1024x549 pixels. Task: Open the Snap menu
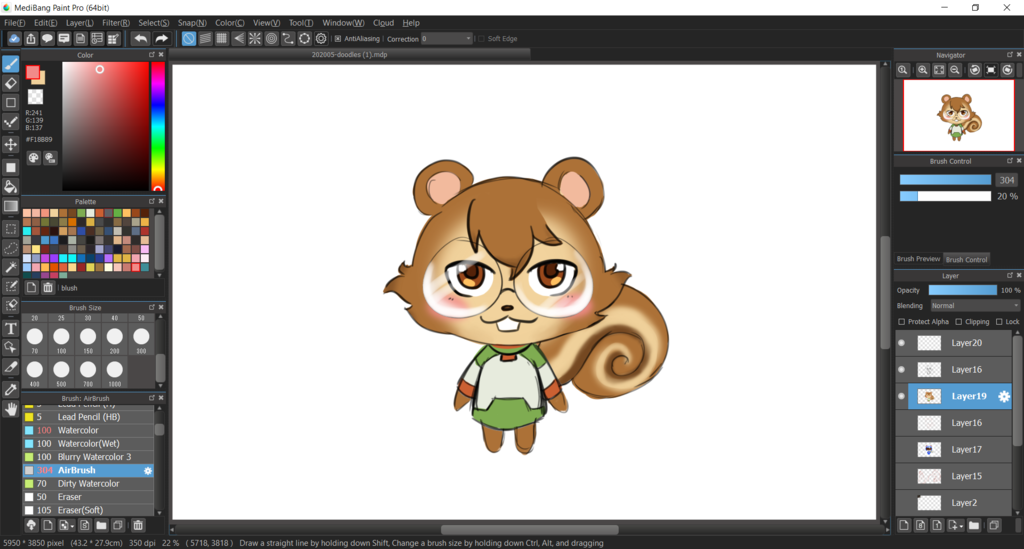point(192,23)
